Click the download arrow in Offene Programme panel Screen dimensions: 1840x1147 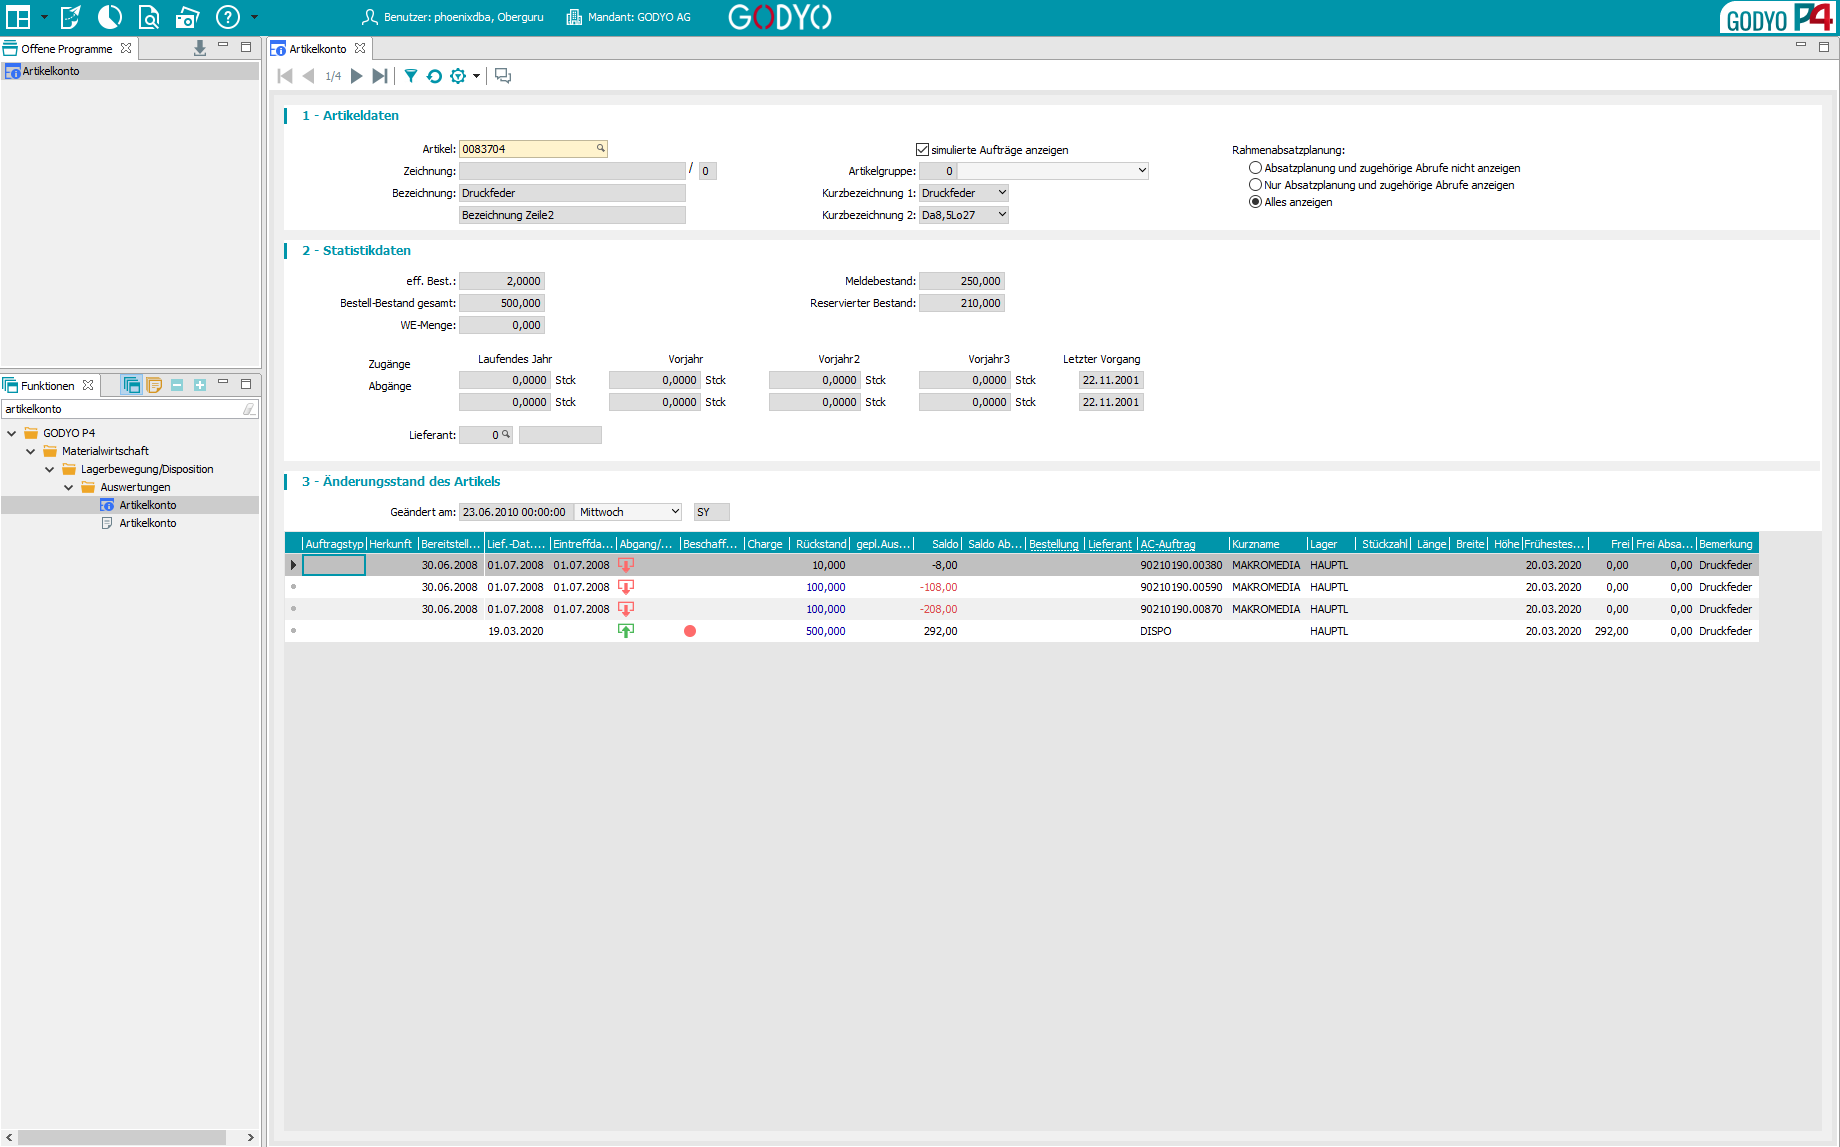200,48
